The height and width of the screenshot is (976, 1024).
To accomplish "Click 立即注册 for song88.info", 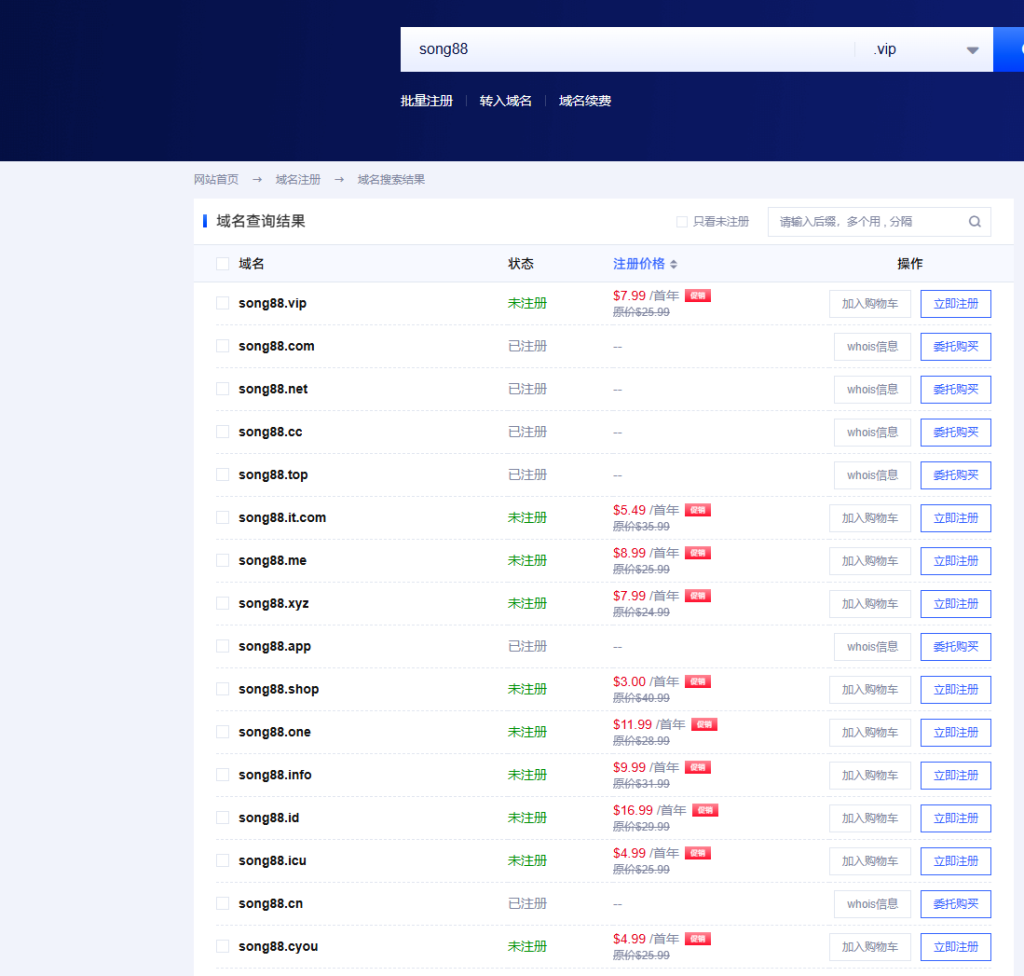I will (955, 775).
